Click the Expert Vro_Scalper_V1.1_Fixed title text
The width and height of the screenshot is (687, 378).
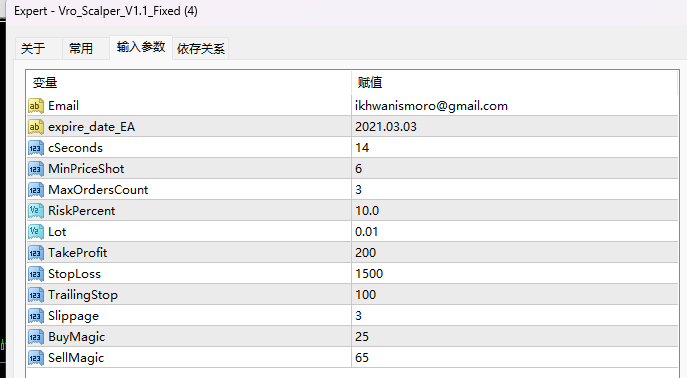click(106, 11)
